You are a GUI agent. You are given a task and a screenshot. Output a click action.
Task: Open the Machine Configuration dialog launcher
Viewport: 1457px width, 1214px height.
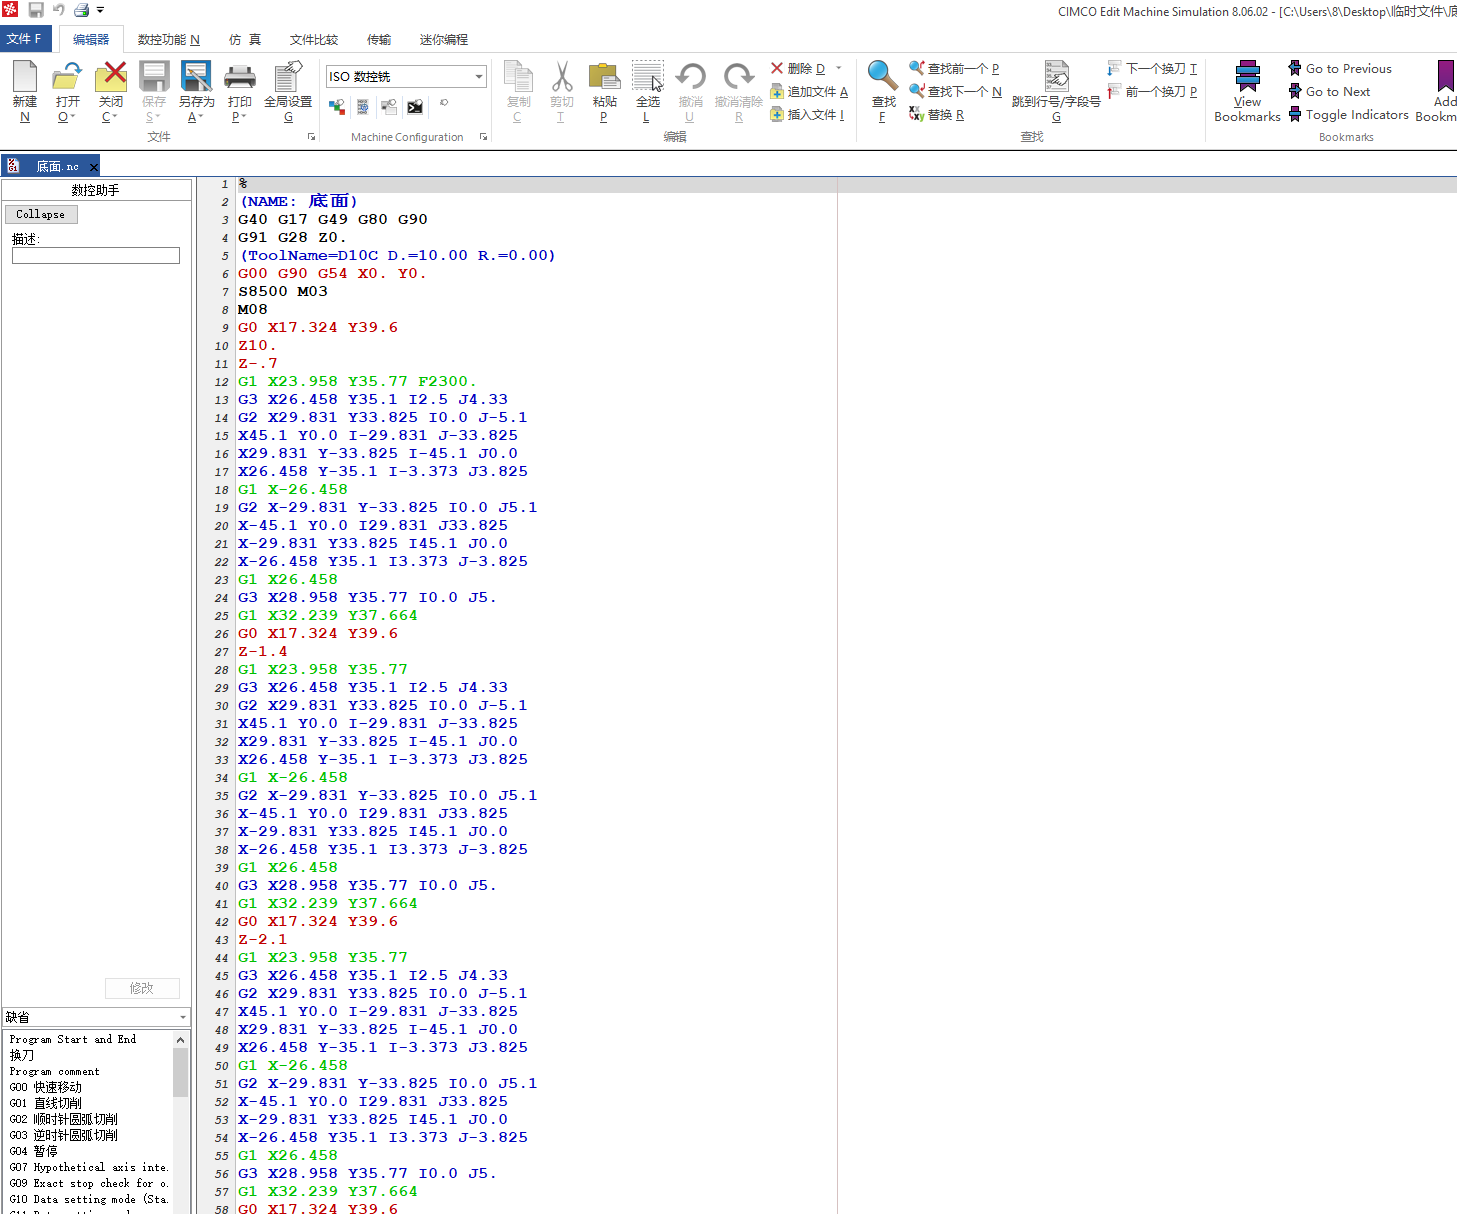click(x=484, y=137)
